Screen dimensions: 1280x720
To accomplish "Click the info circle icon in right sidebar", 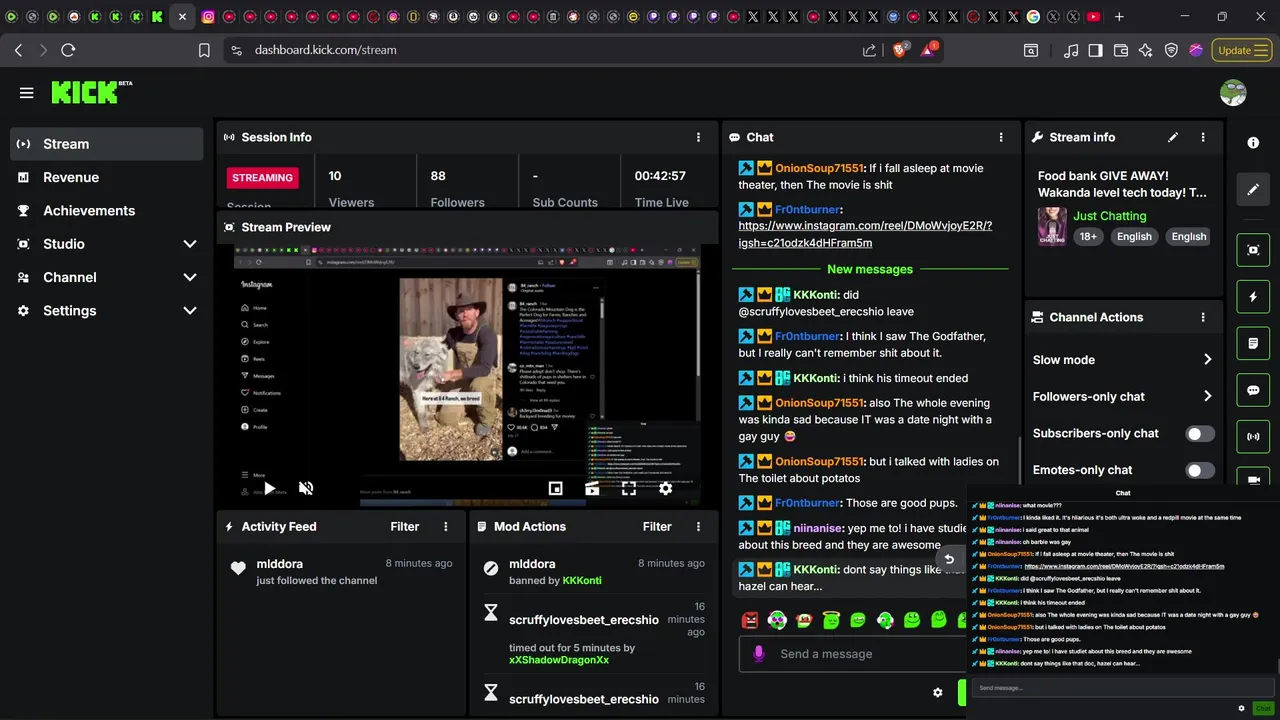I will (x=1253, y=143).
